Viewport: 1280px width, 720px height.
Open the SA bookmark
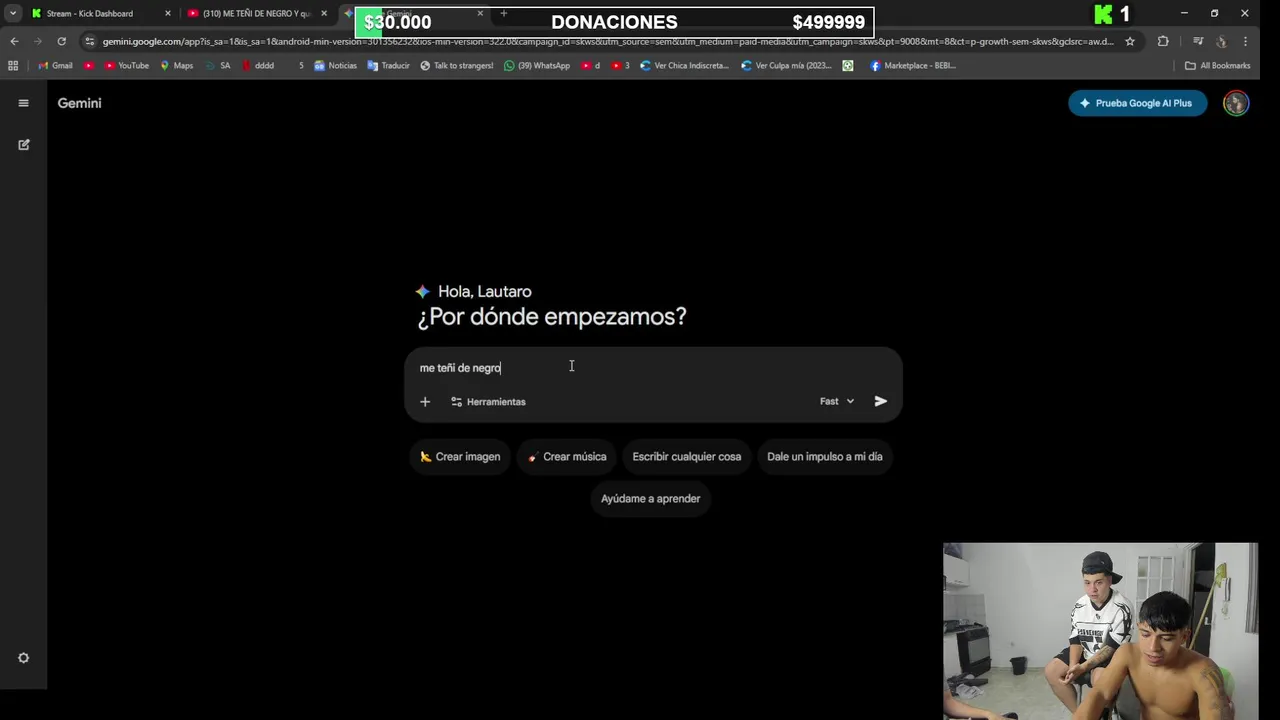pyautogui.click(x=218, y=65)
